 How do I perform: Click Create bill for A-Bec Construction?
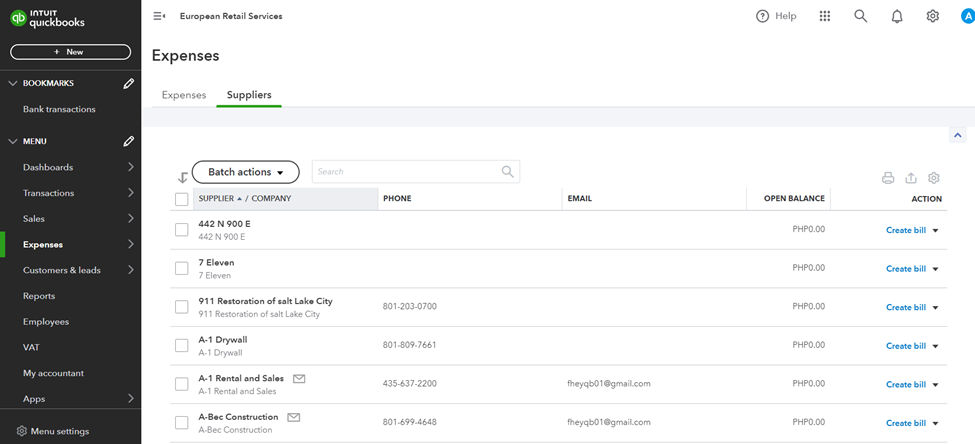(905, 423)
